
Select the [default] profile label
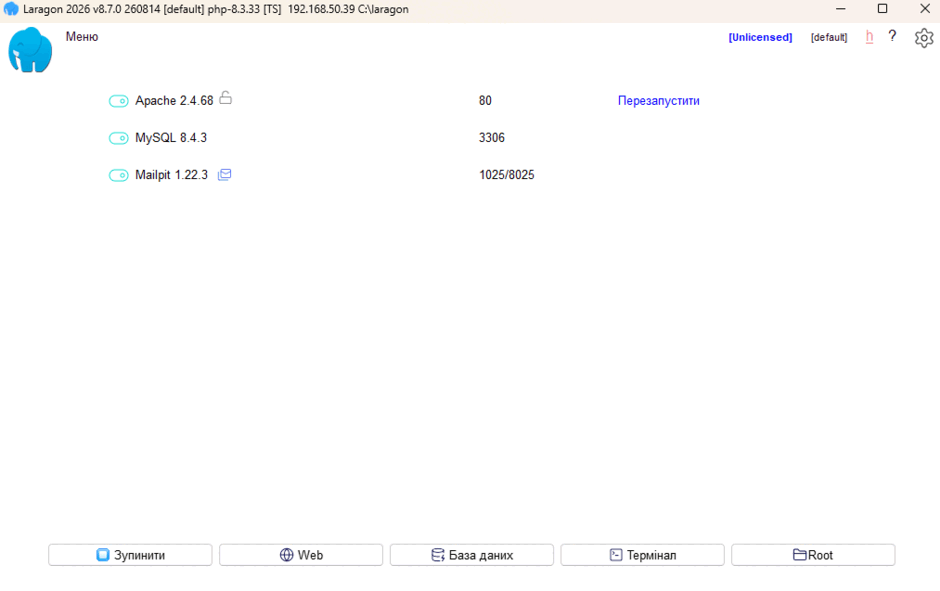[x=829, y=37]
